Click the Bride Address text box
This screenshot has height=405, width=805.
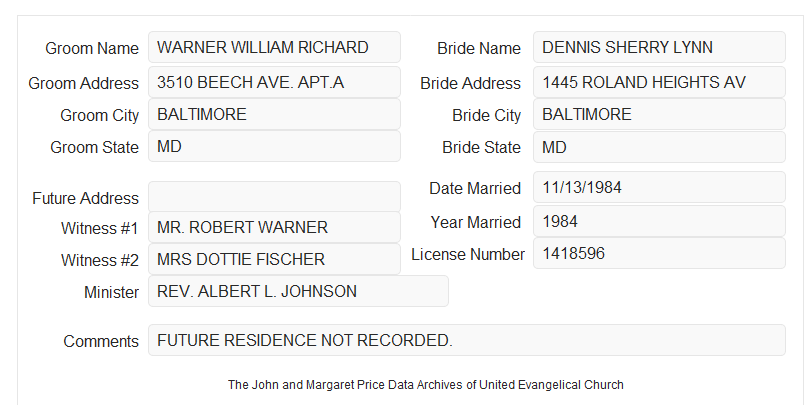(659, 82)
